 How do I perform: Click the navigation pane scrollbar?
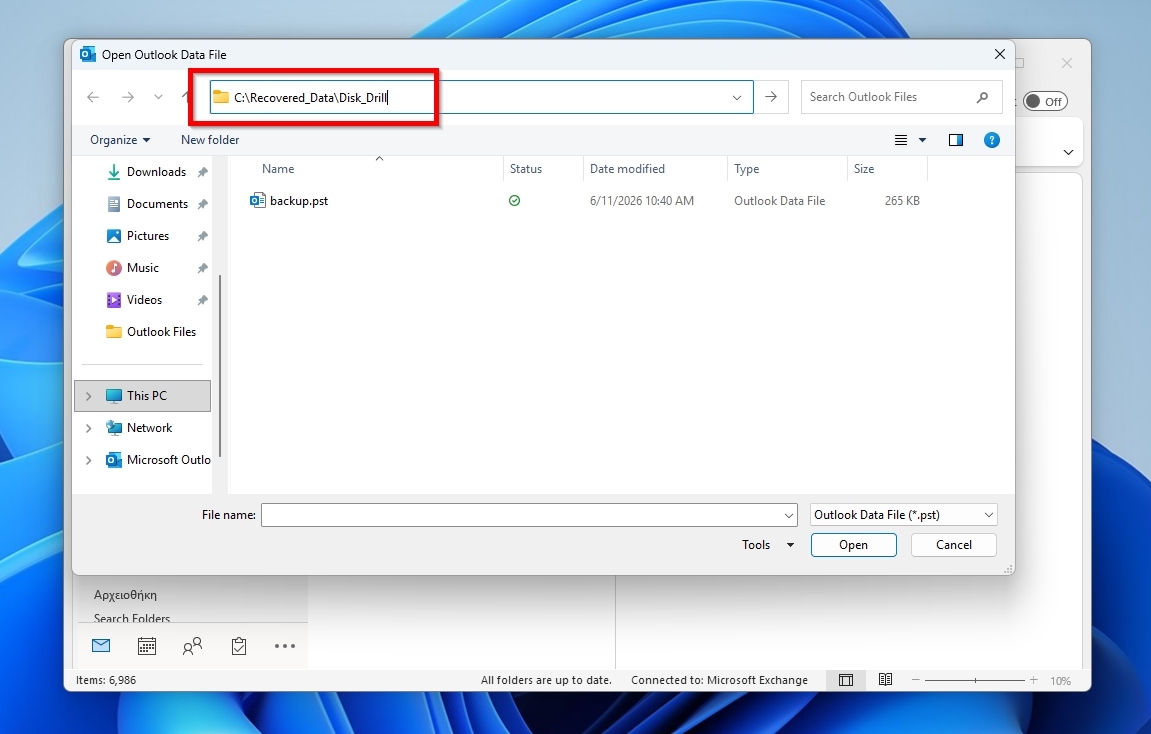tap(219, 367)
